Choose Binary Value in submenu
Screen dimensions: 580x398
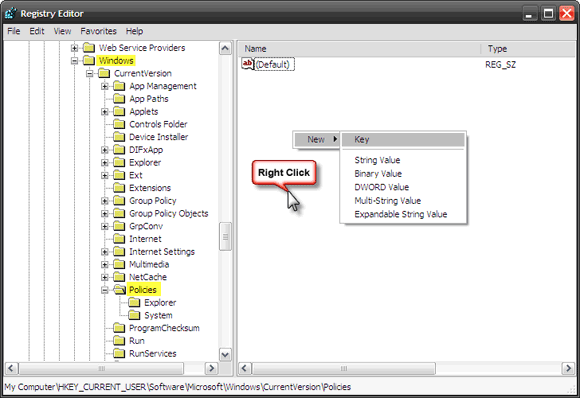coord(378,174)
